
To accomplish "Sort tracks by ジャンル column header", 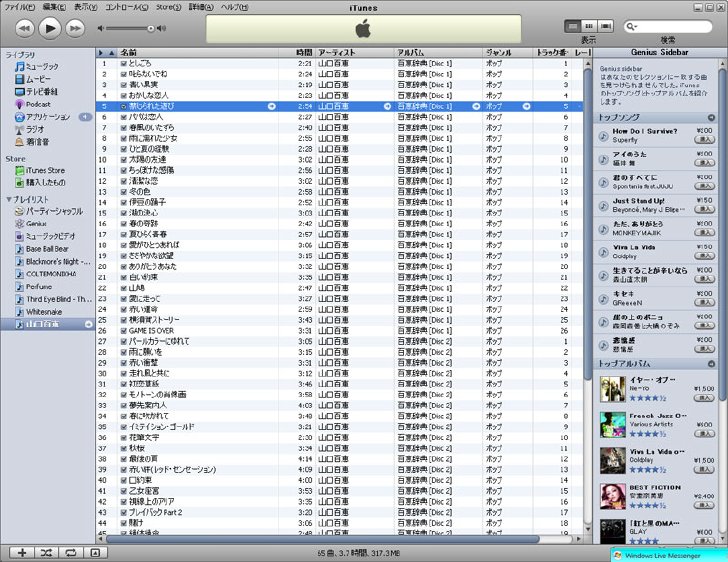I will coord(508,53).
